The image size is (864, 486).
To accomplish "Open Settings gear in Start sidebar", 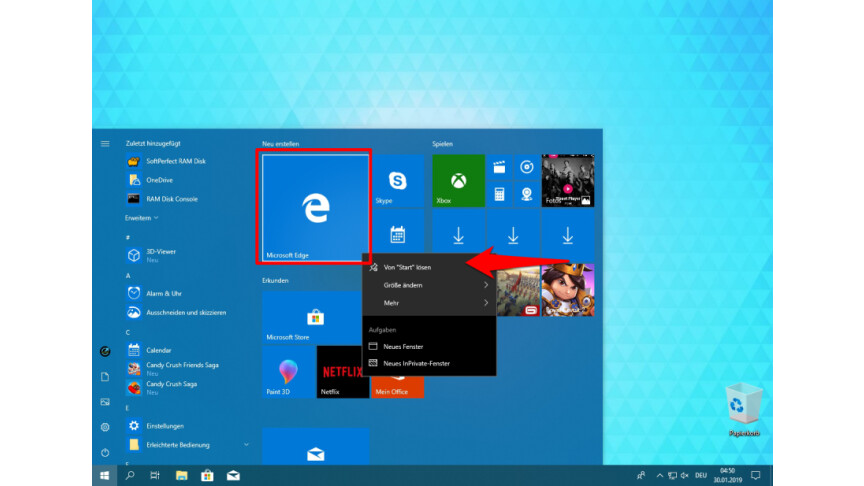I will tap(105, 427).
